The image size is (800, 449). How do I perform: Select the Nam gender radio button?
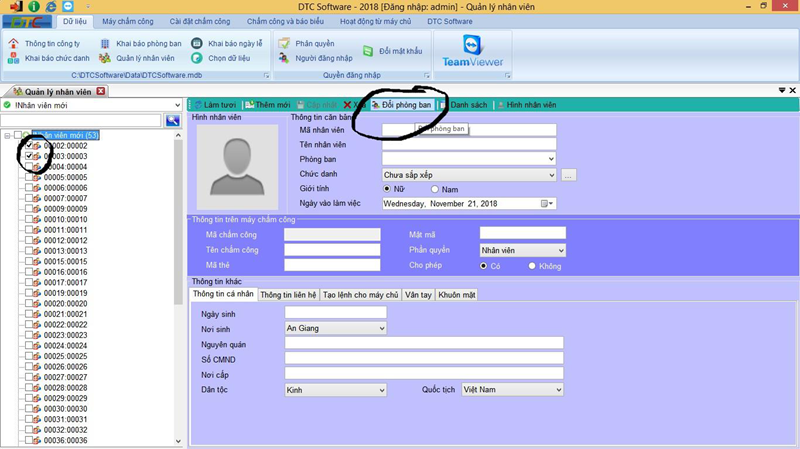point(435,188)
